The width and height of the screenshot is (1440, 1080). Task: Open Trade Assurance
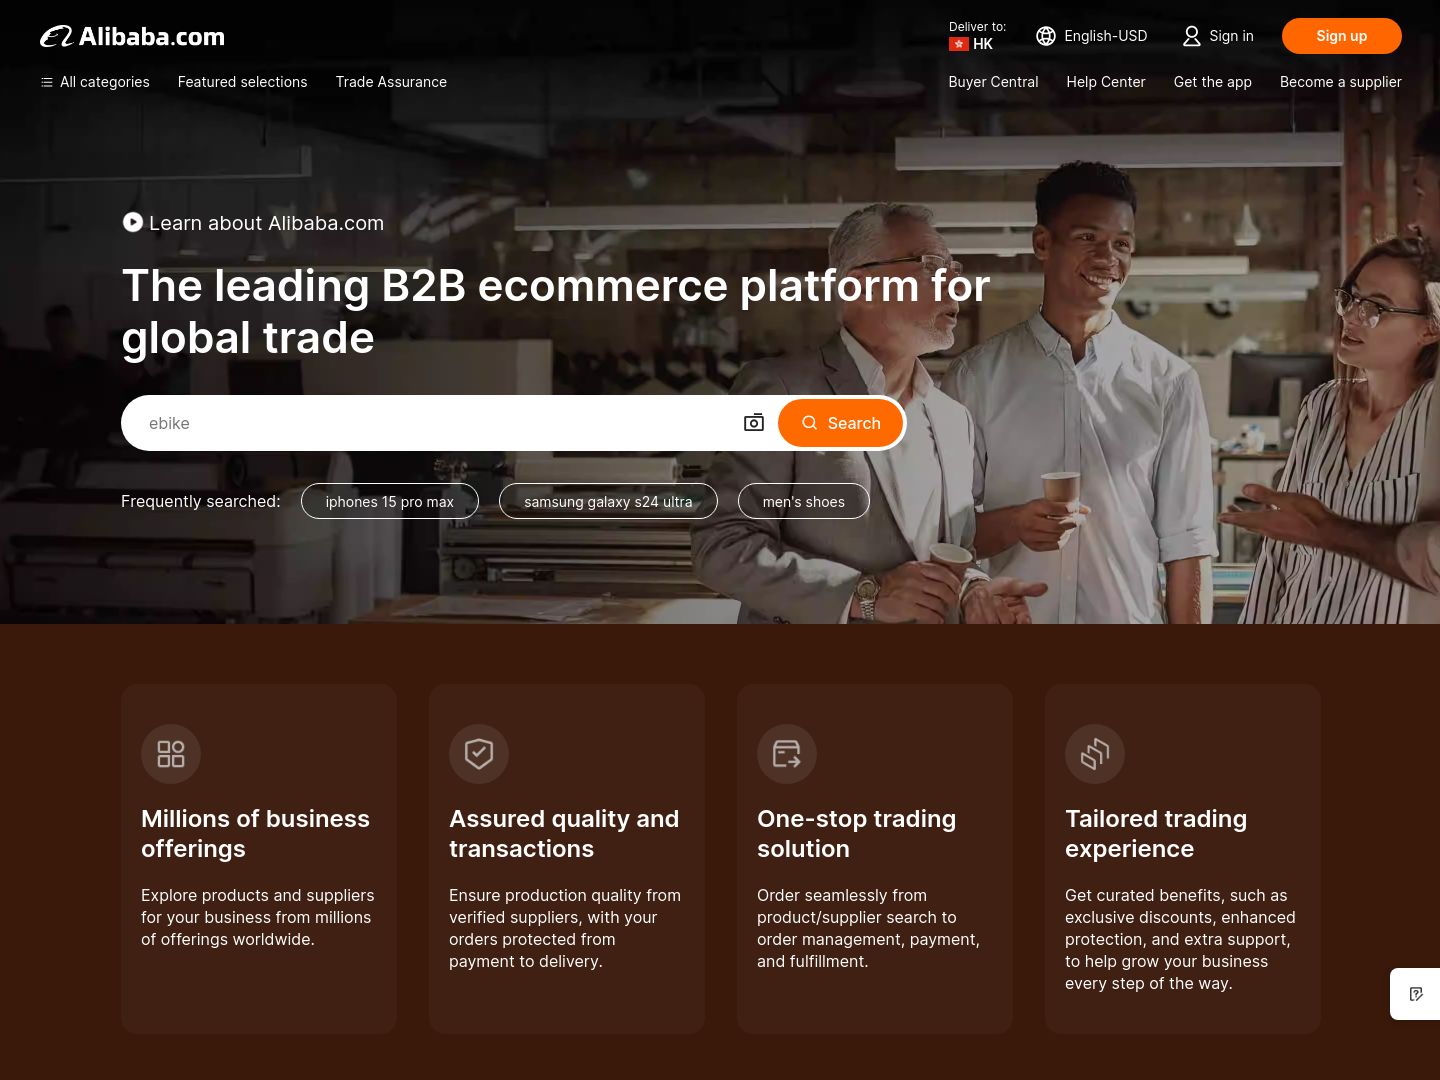click(x=391, y=82)
